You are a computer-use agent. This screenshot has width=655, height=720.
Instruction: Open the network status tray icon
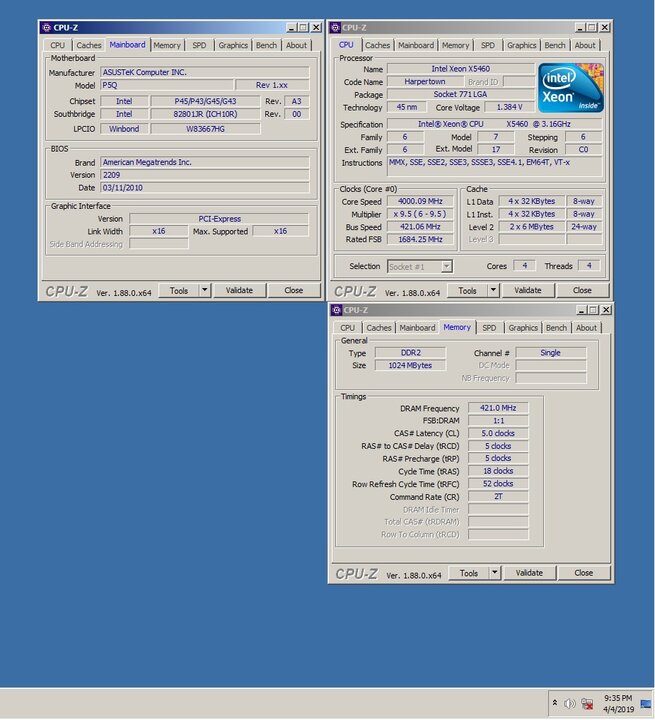pyautogui.click(x=587, y=703)
